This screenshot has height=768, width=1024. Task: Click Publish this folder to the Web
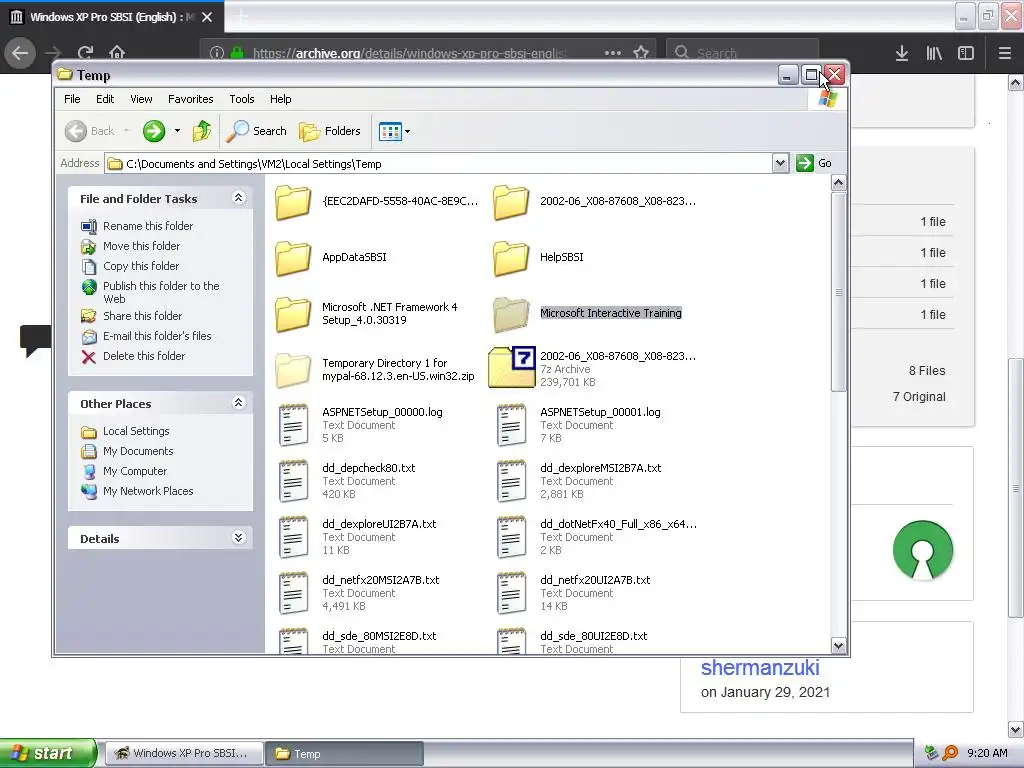click(161, 292)
